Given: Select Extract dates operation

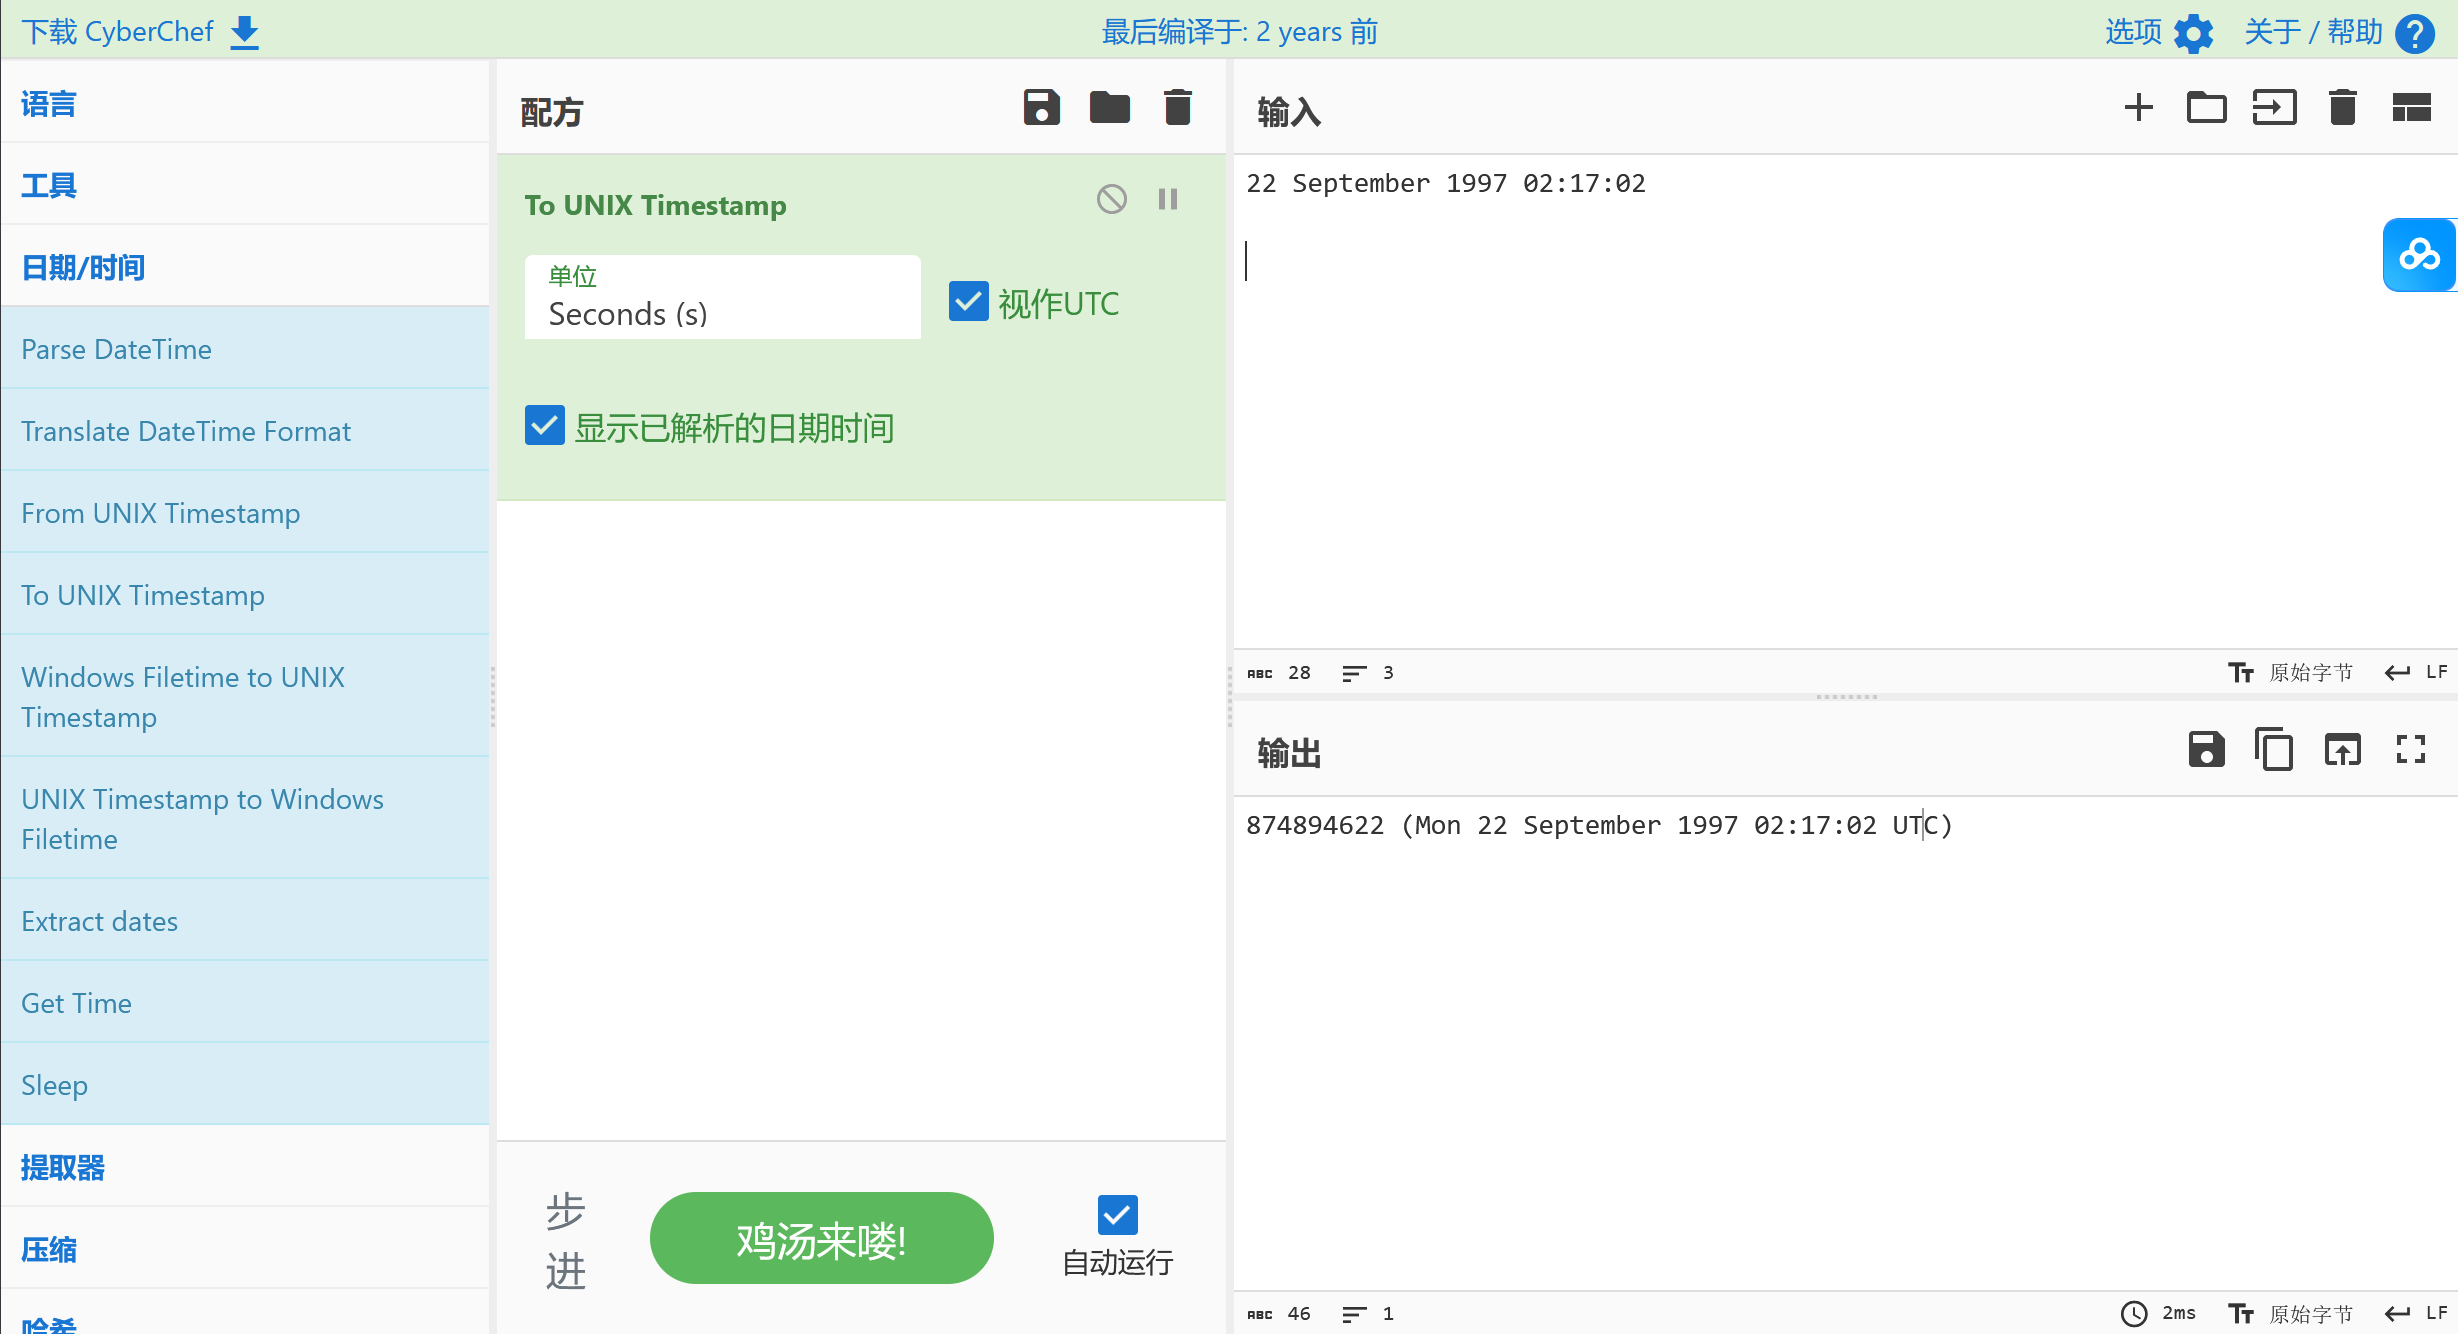Looking at the screenshot, I should click(245, 921).
